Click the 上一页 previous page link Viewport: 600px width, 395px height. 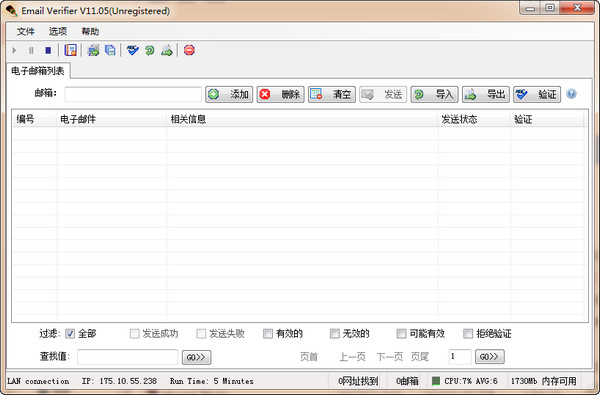(352, 357)
